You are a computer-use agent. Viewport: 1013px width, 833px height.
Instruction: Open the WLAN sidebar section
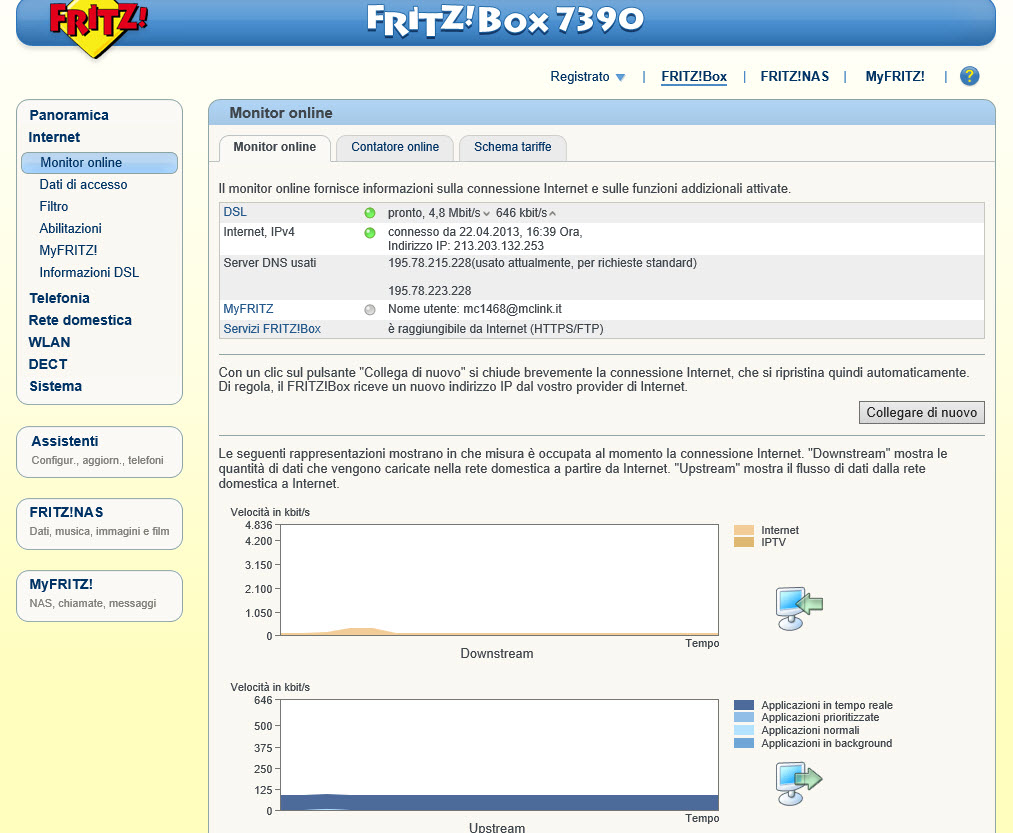(49, 342)
